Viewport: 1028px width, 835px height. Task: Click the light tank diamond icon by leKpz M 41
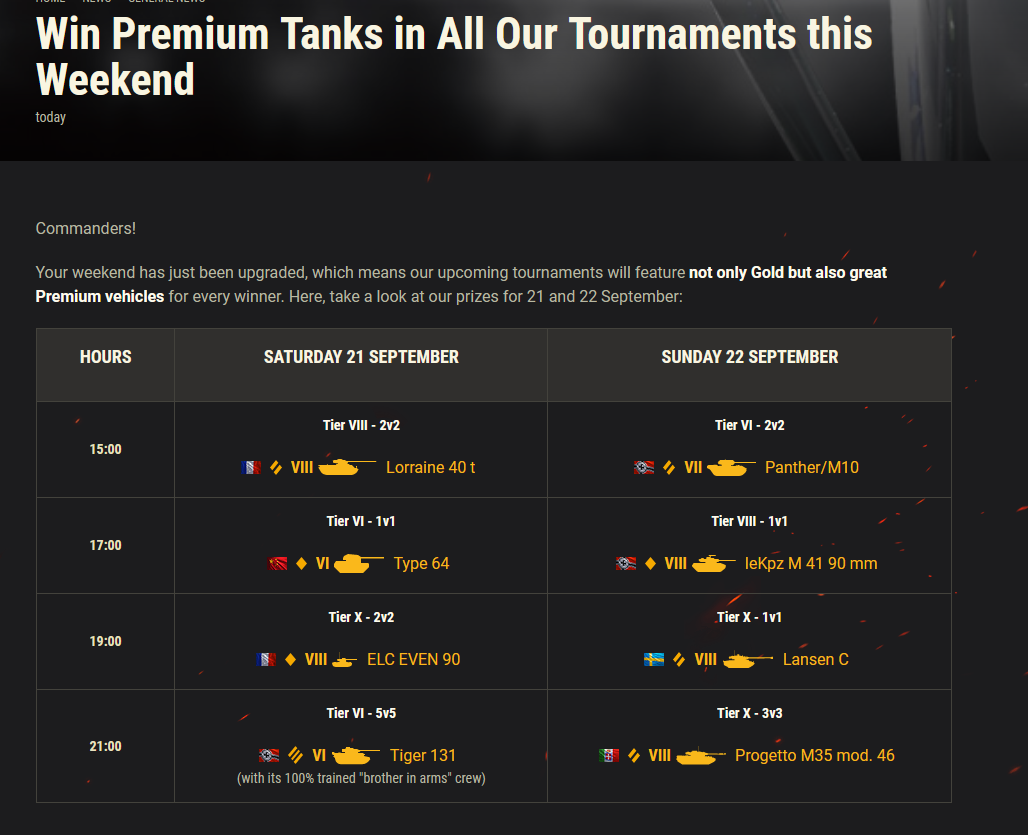[x=650, y=563]
